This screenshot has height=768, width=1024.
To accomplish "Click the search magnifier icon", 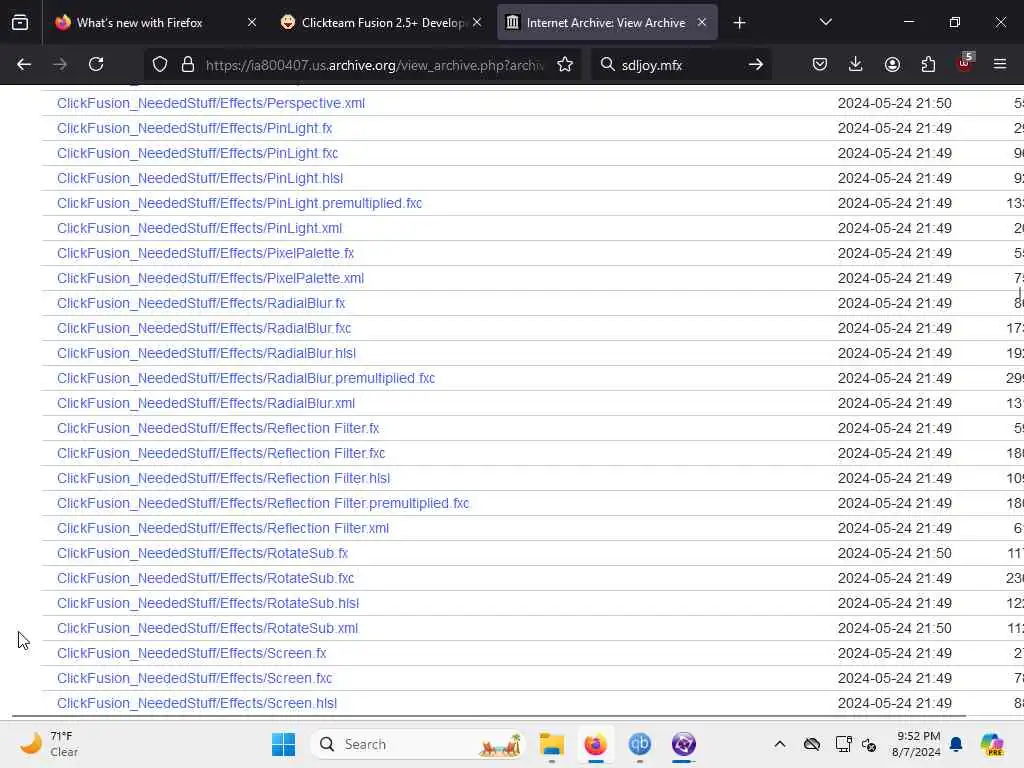I will (607, 64).
